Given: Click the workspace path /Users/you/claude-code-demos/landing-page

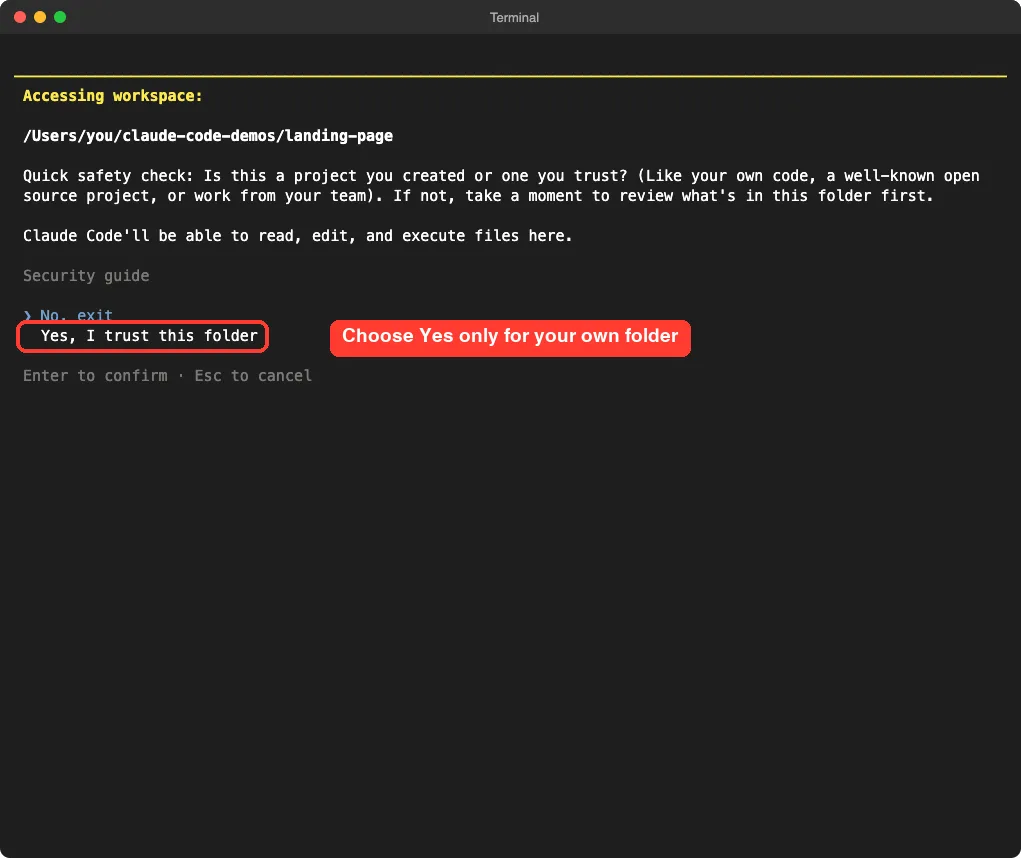Looking at the screenshot, I should pos(208,136).
